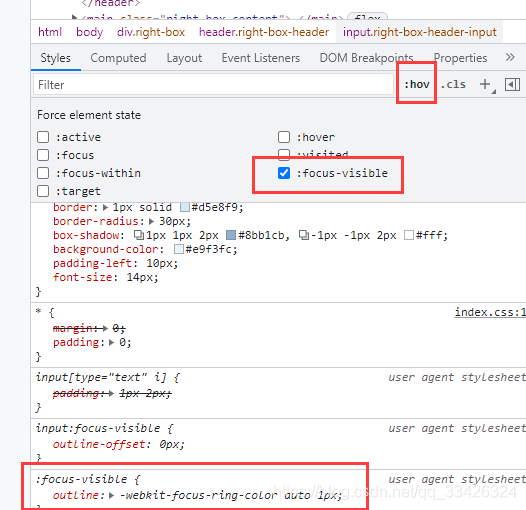Toggle the computed styles sidebar icon
Image resolution: width=526 pixels, height=510 pixels.
click(512, 85)
